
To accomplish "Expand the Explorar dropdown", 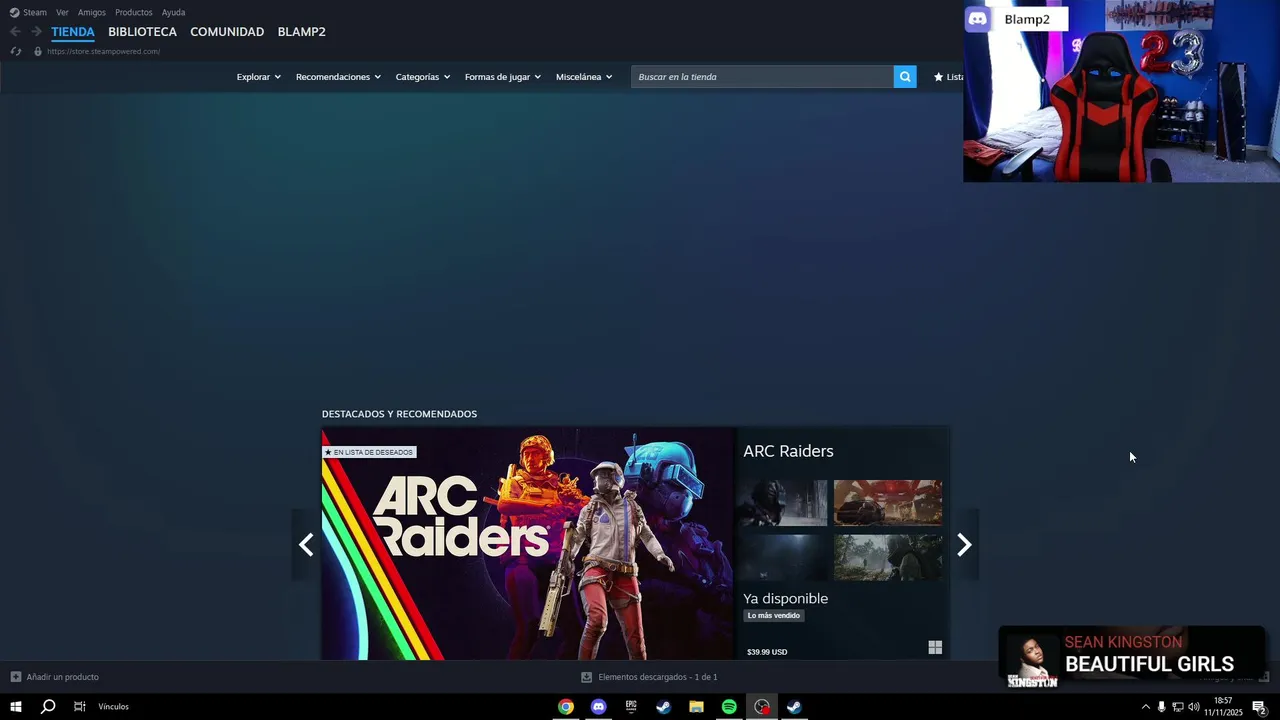I will pyautogui.click(x=258, y=77).
